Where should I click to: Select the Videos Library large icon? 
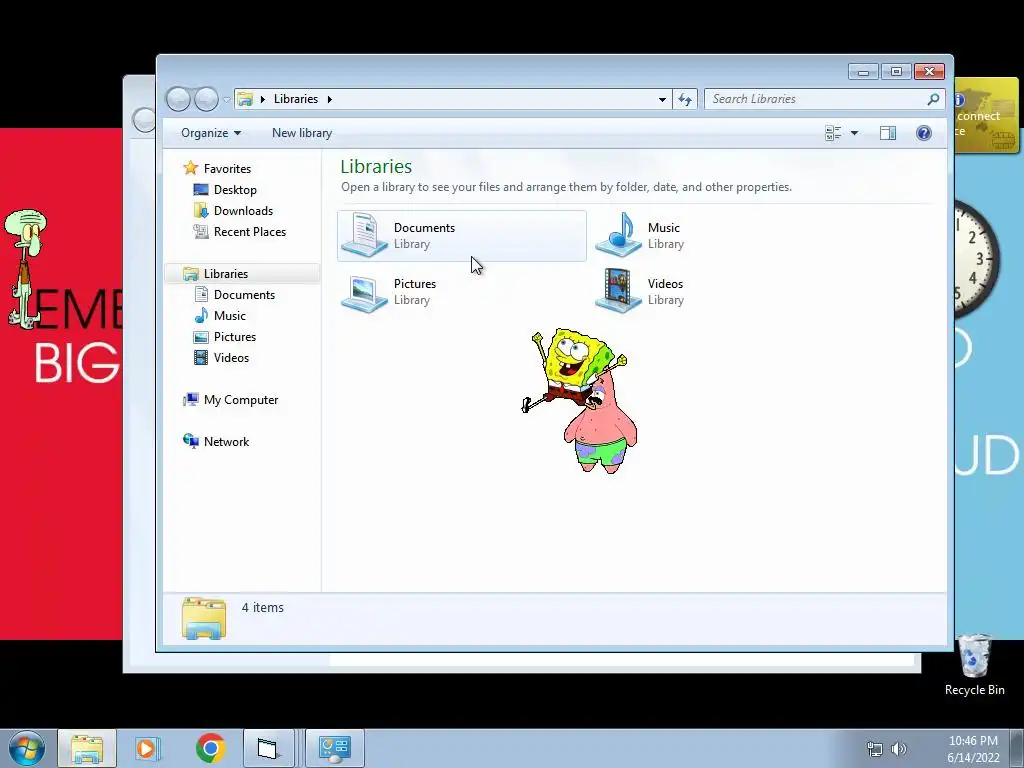pos(618,291)
